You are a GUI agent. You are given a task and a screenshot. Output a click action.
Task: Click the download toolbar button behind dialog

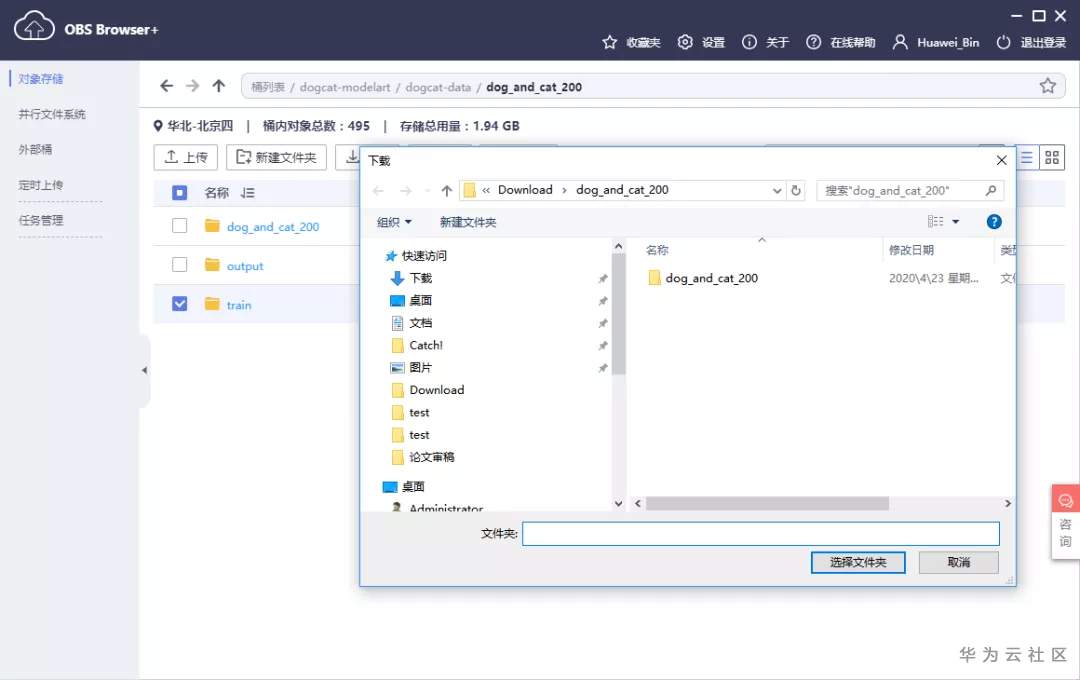pyautogui.click(x=349, y=157)
